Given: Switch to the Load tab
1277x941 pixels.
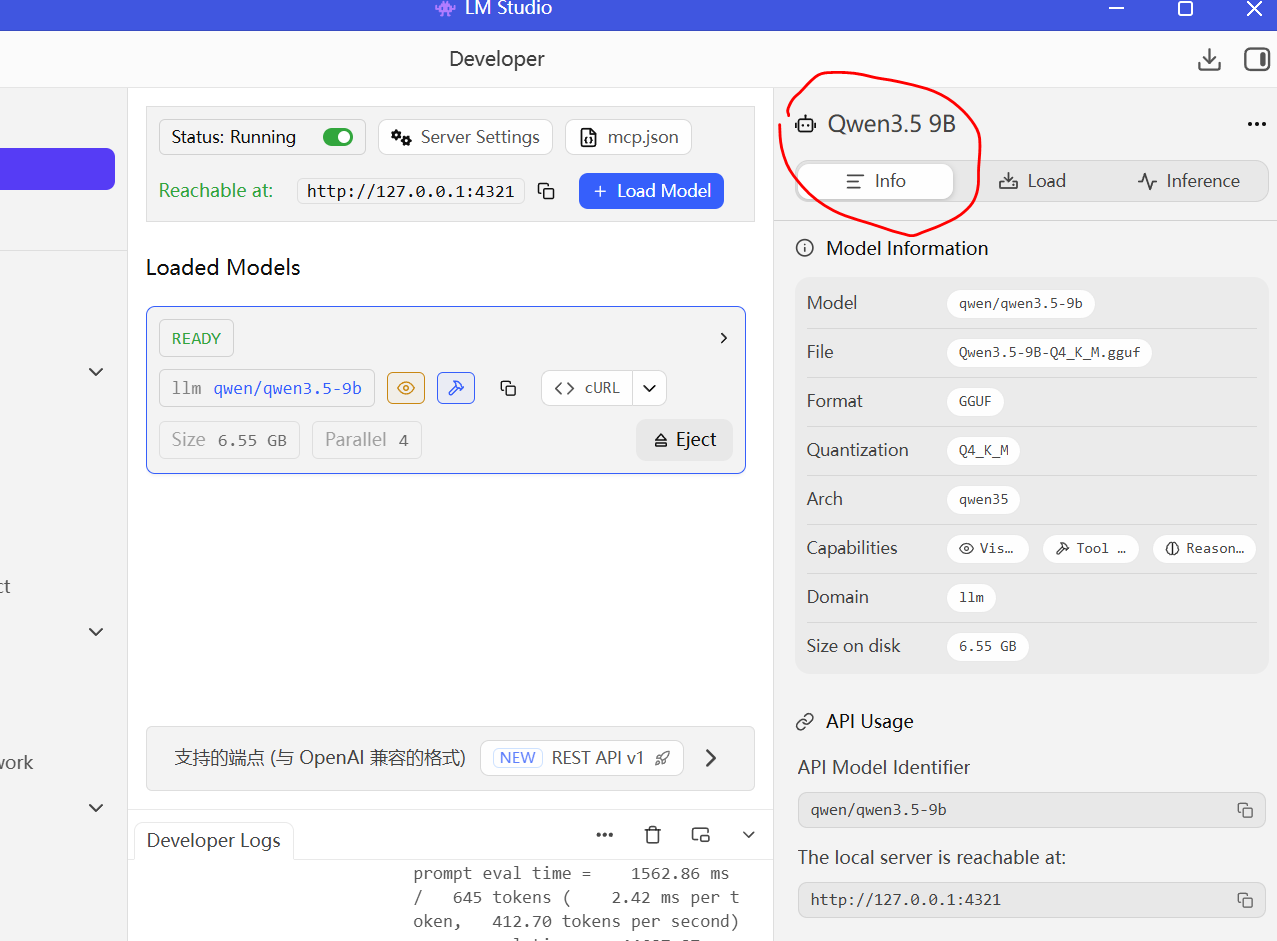Looking at the screenshot, I should pos(1032,181).
